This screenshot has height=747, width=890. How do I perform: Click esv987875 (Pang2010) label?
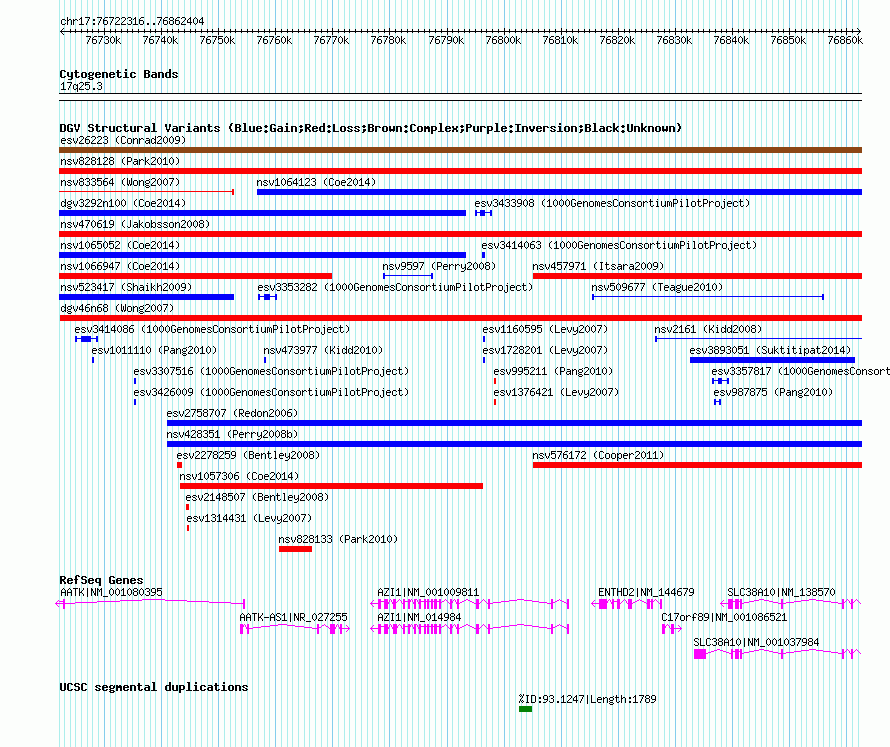[x=773, y=392]
